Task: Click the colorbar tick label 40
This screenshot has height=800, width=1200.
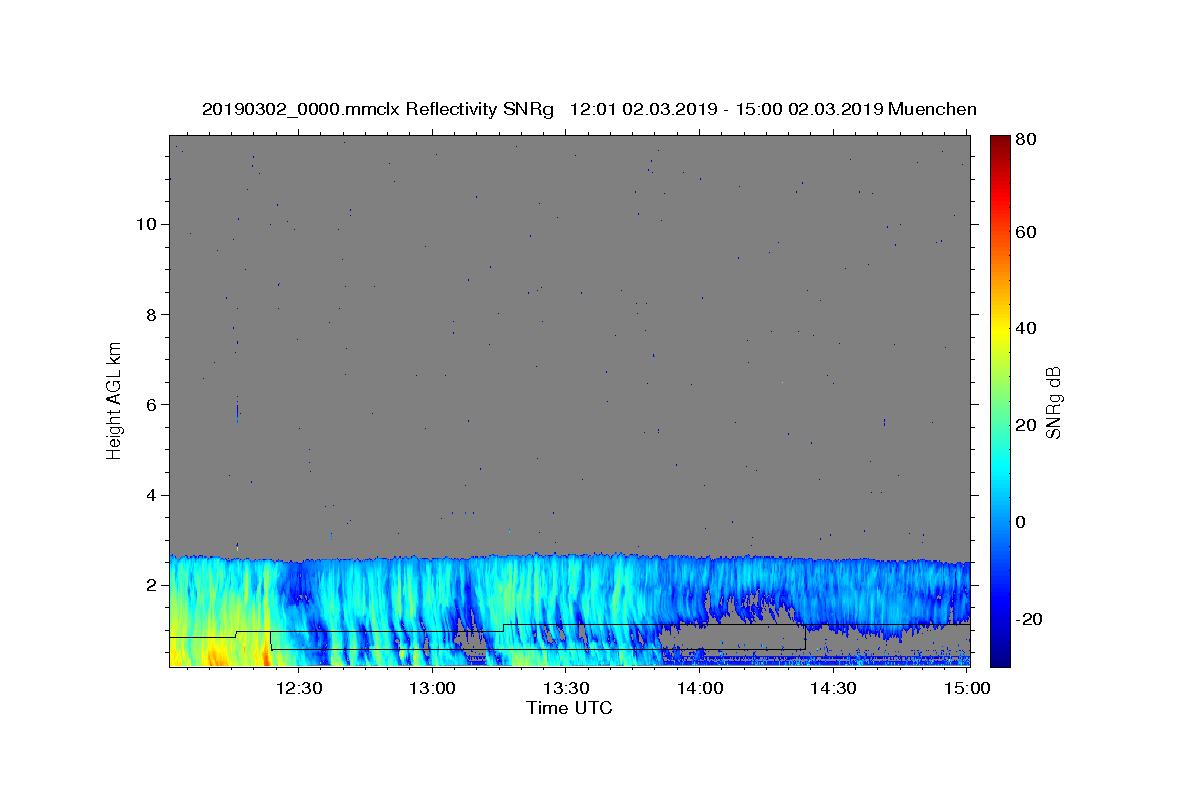Action: coord(1027,329)
